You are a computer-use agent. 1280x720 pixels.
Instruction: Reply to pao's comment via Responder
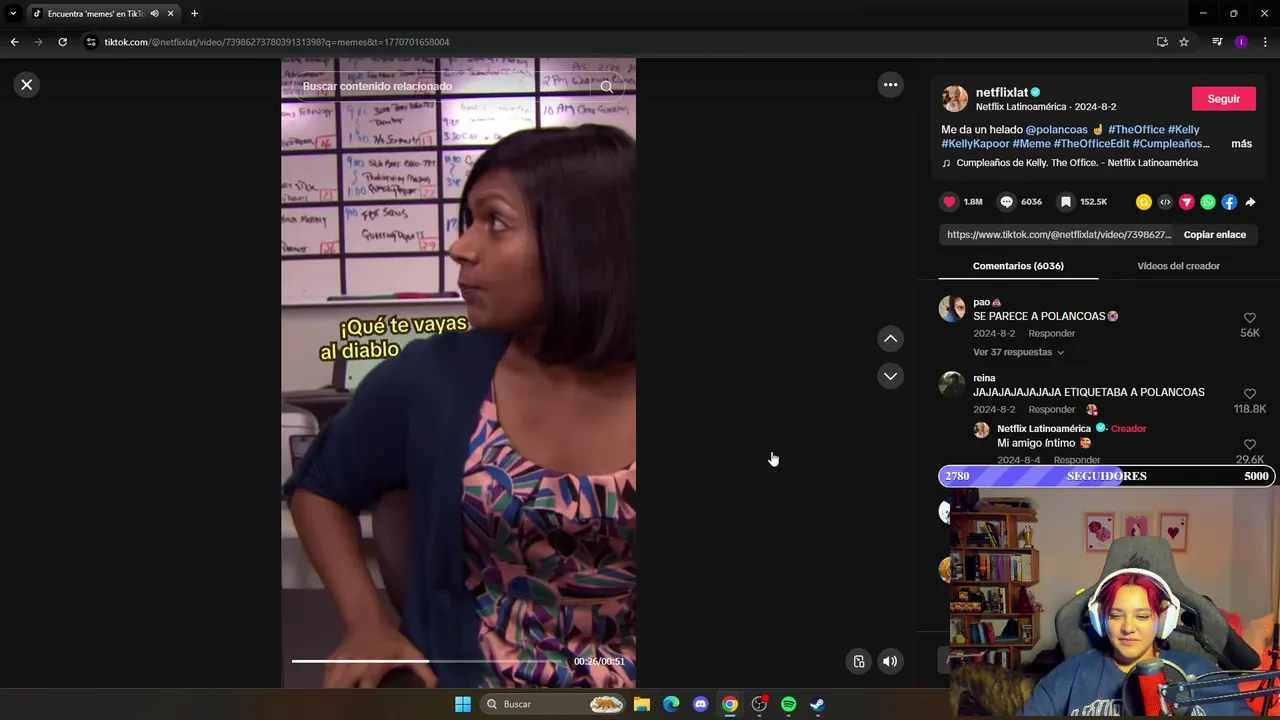[1052, 333]
